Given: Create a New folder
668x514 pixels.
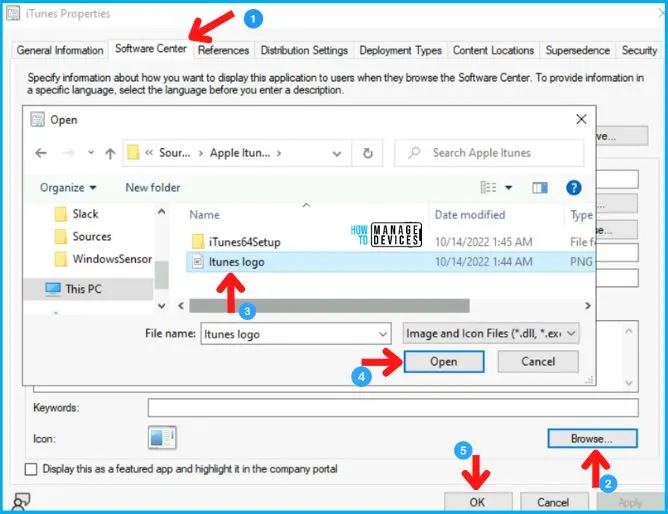Looking at the screenshot, I should (153, 187).
